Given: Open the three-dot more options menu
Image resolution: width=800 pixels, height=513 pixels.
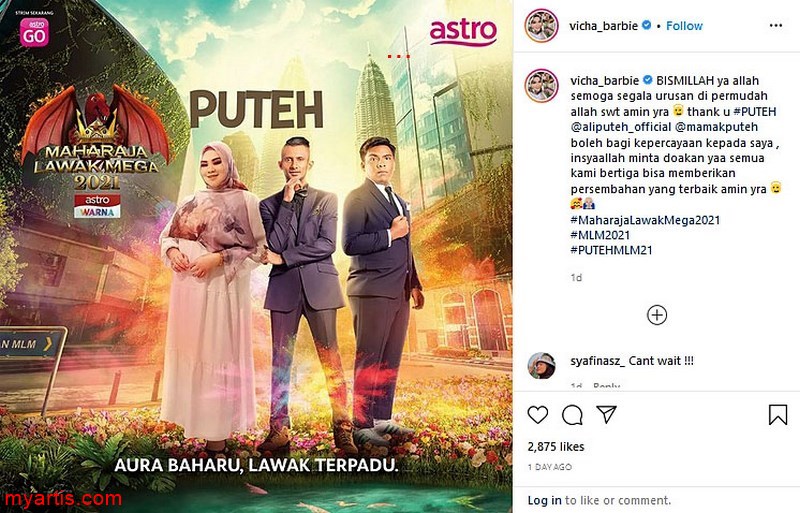Looking at the screenshot, I should point(776,26).
